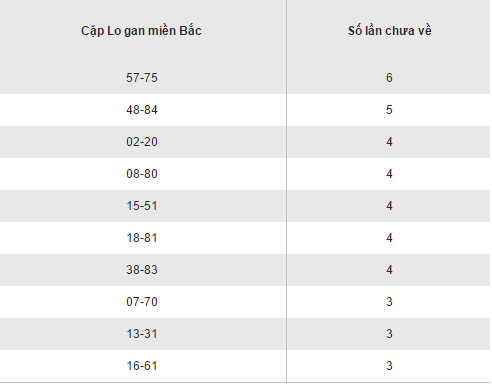Select the 13-31 pair cell

tap(142, 334)
